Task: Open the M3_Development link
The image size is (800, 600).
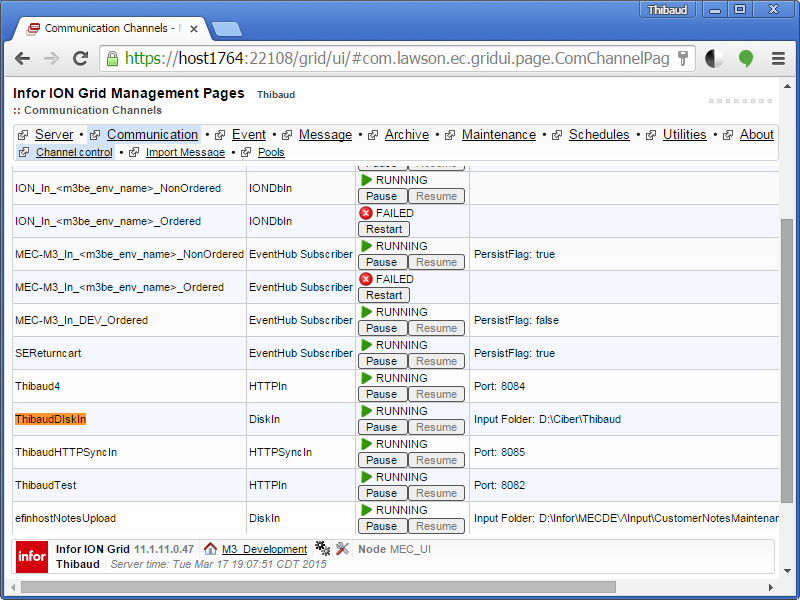Action: point(264,549)
